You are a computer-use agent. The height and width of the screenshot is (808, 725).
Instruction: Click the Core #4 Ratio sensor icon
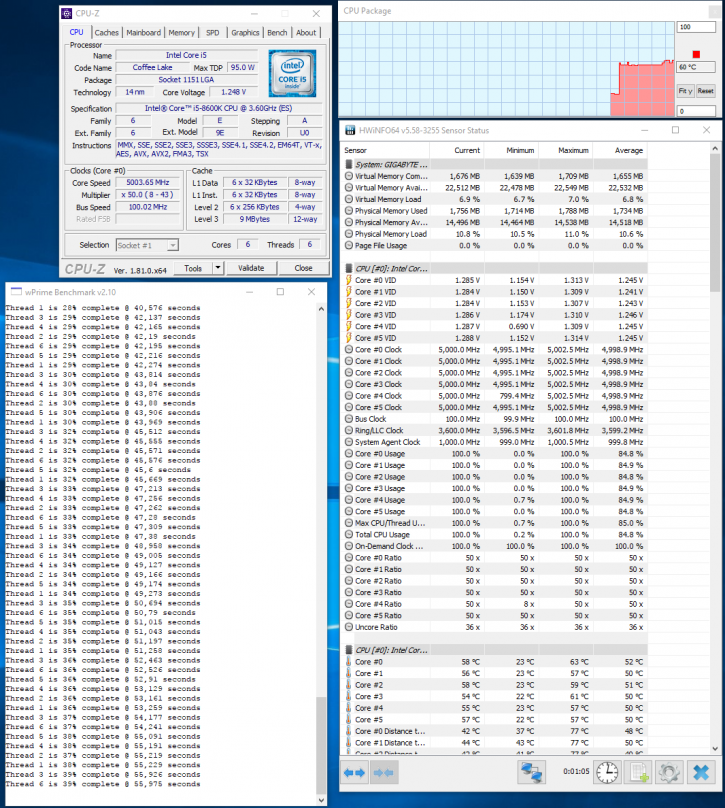(x=349, y=604)
